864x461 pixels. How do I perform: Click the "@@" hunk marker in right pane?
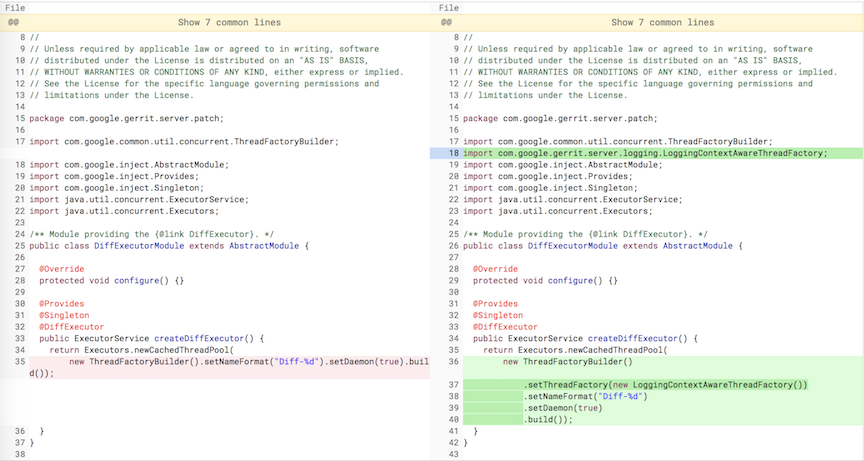pyautogui.click(x=447, y=22)
